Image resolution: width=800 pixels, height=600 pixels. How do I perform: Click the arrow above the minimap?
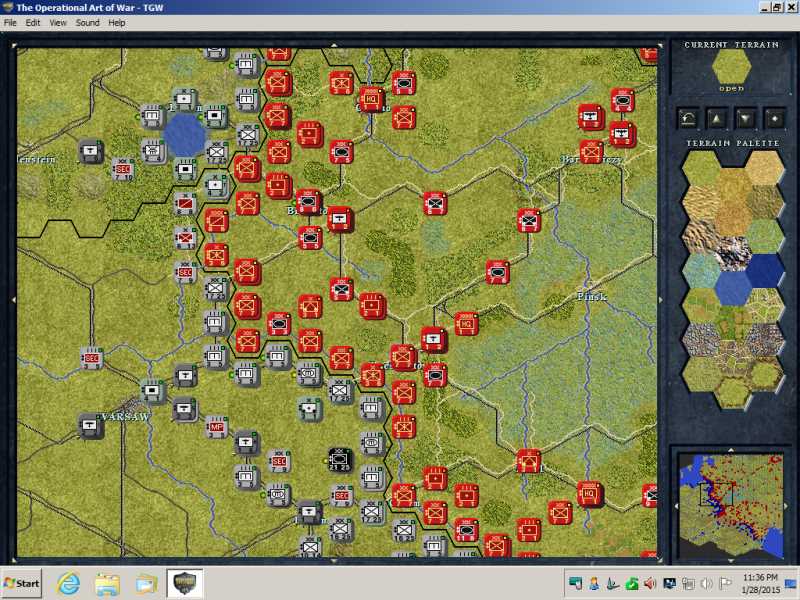tap(731, 450)
